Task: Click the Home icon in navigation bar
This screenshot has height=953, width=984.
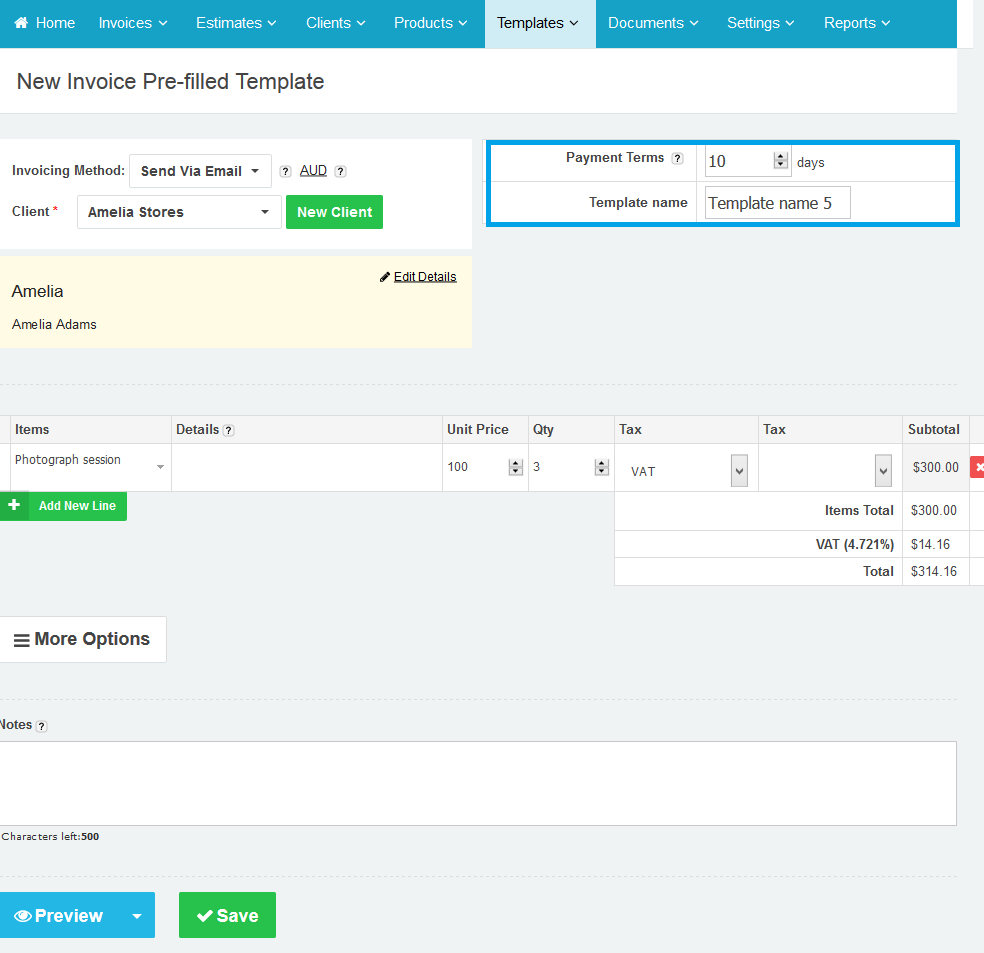Action: (21, 23)
